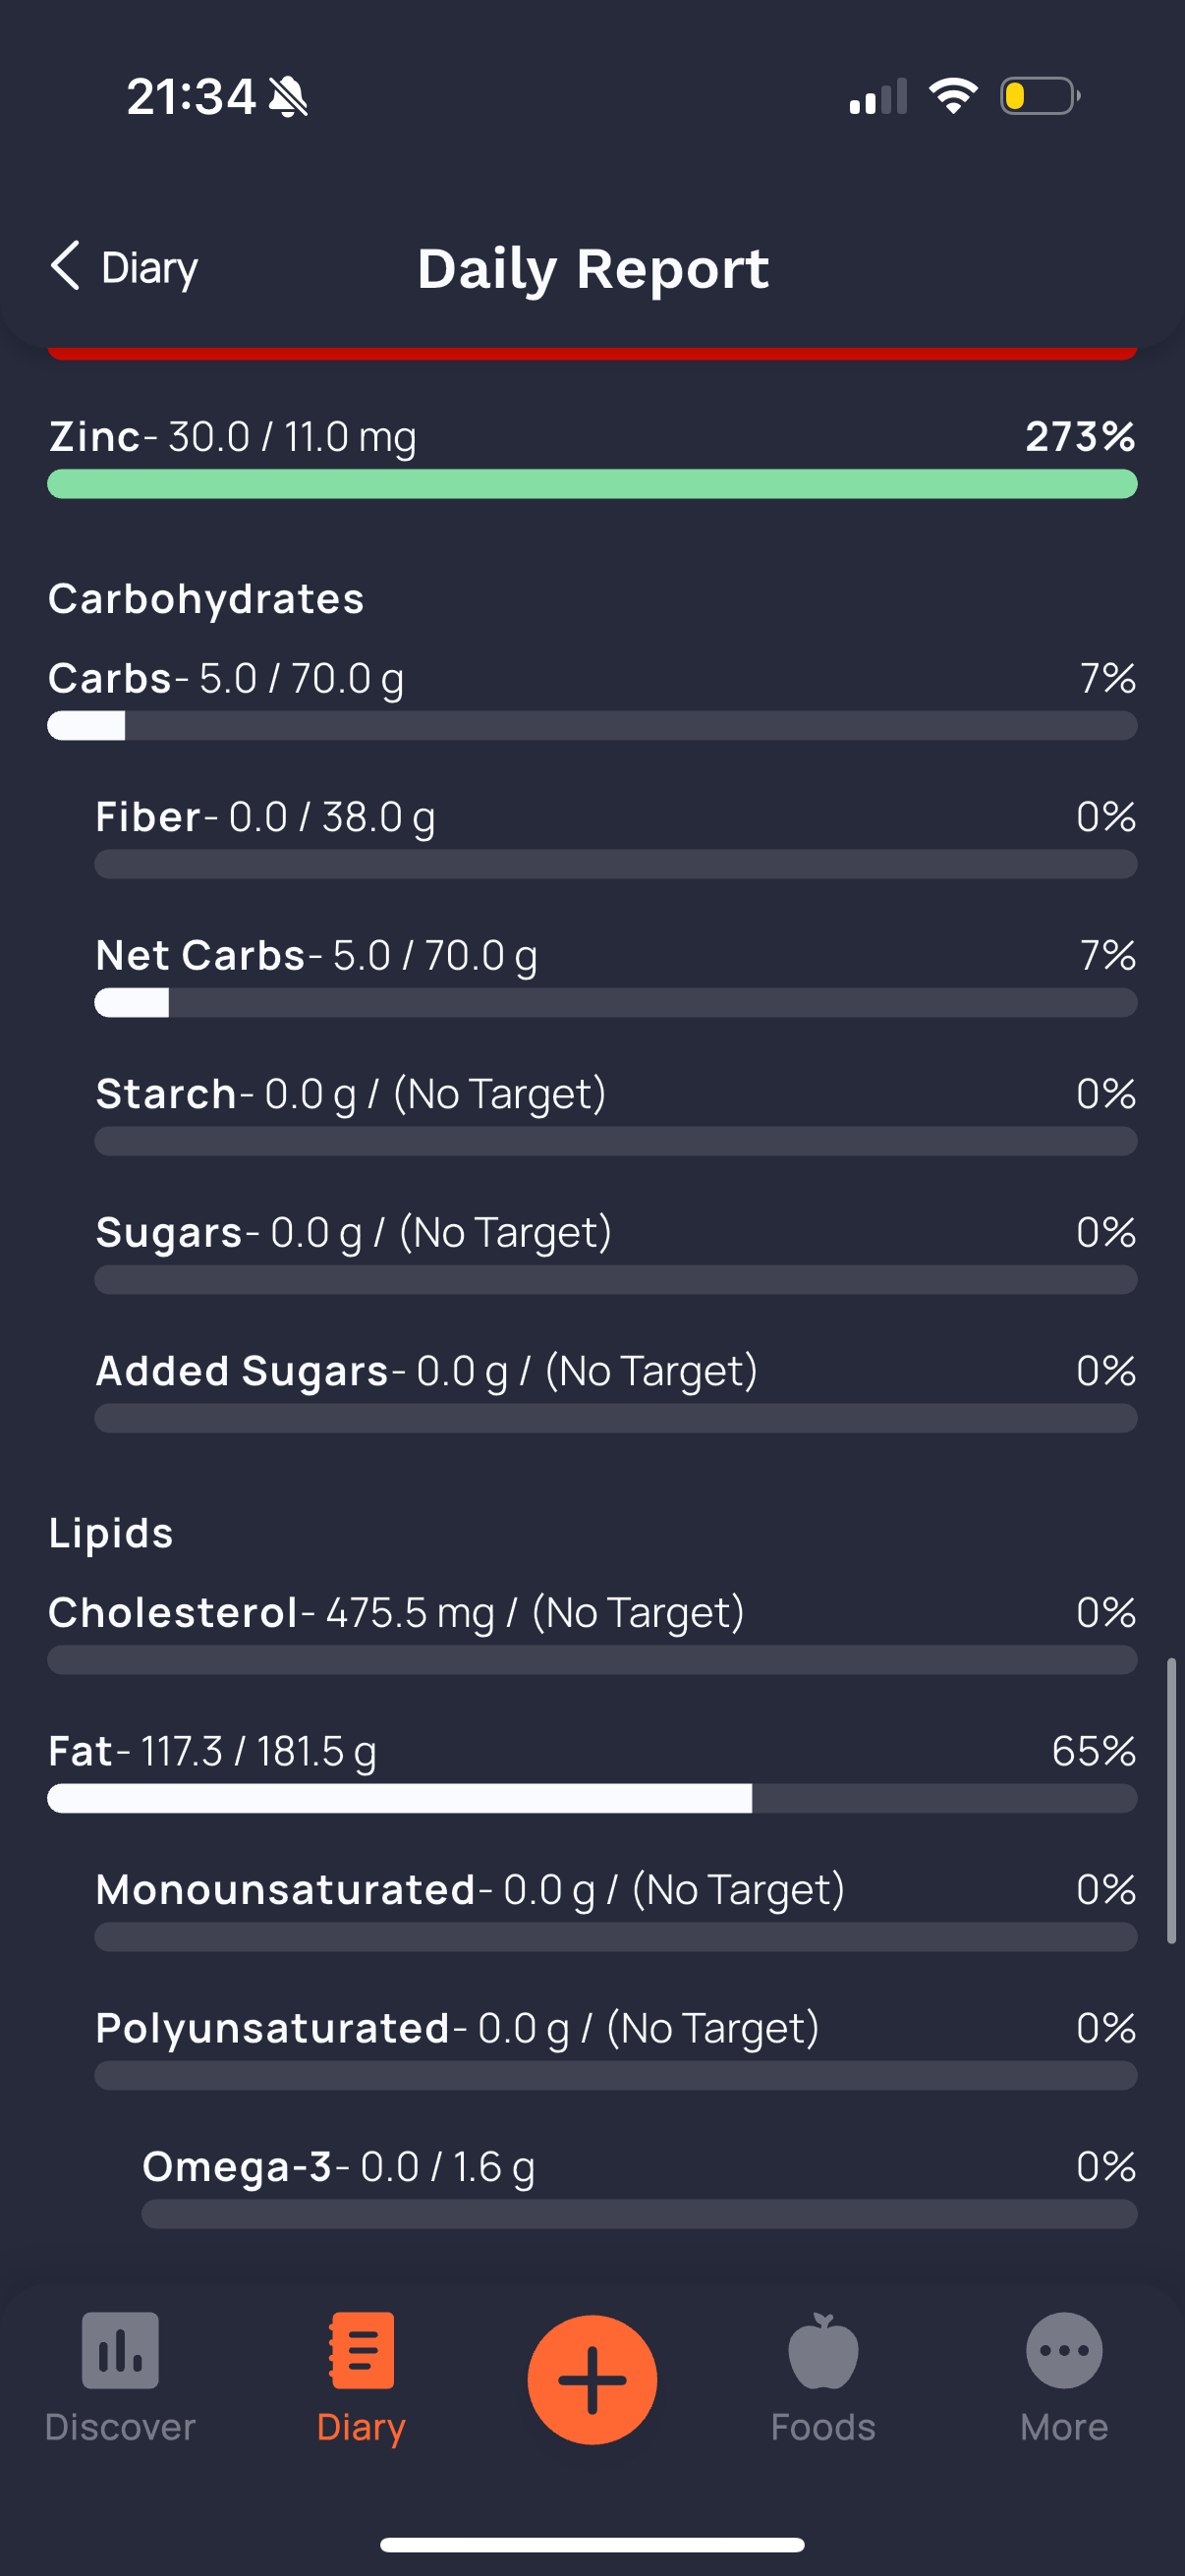Select the Zinc nutrient row
The width and height of the screenshot is (1185, 2576).
(592, 438)
